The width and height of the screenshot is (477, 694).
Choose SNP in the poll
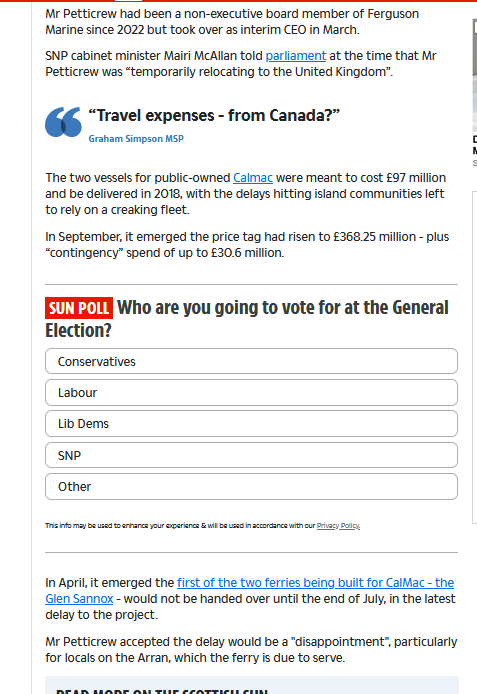click(x=251, y=455)
